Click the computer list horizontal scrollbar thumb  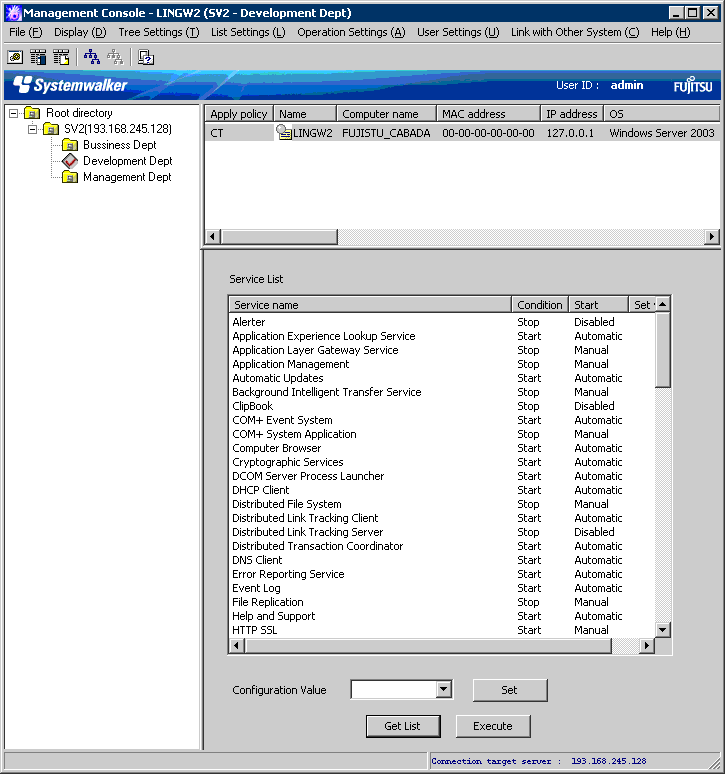279,236
